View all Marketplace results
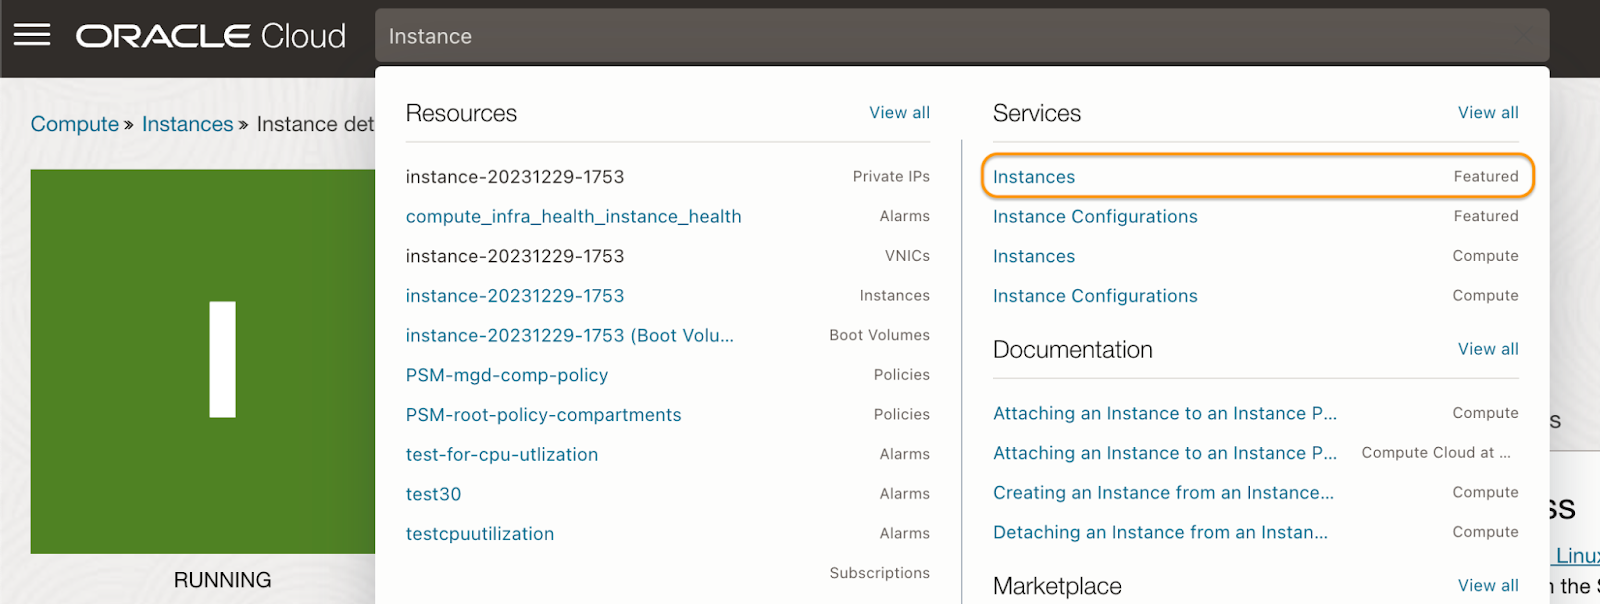This screenshot has height=604, width=1600. point(1488,585)
